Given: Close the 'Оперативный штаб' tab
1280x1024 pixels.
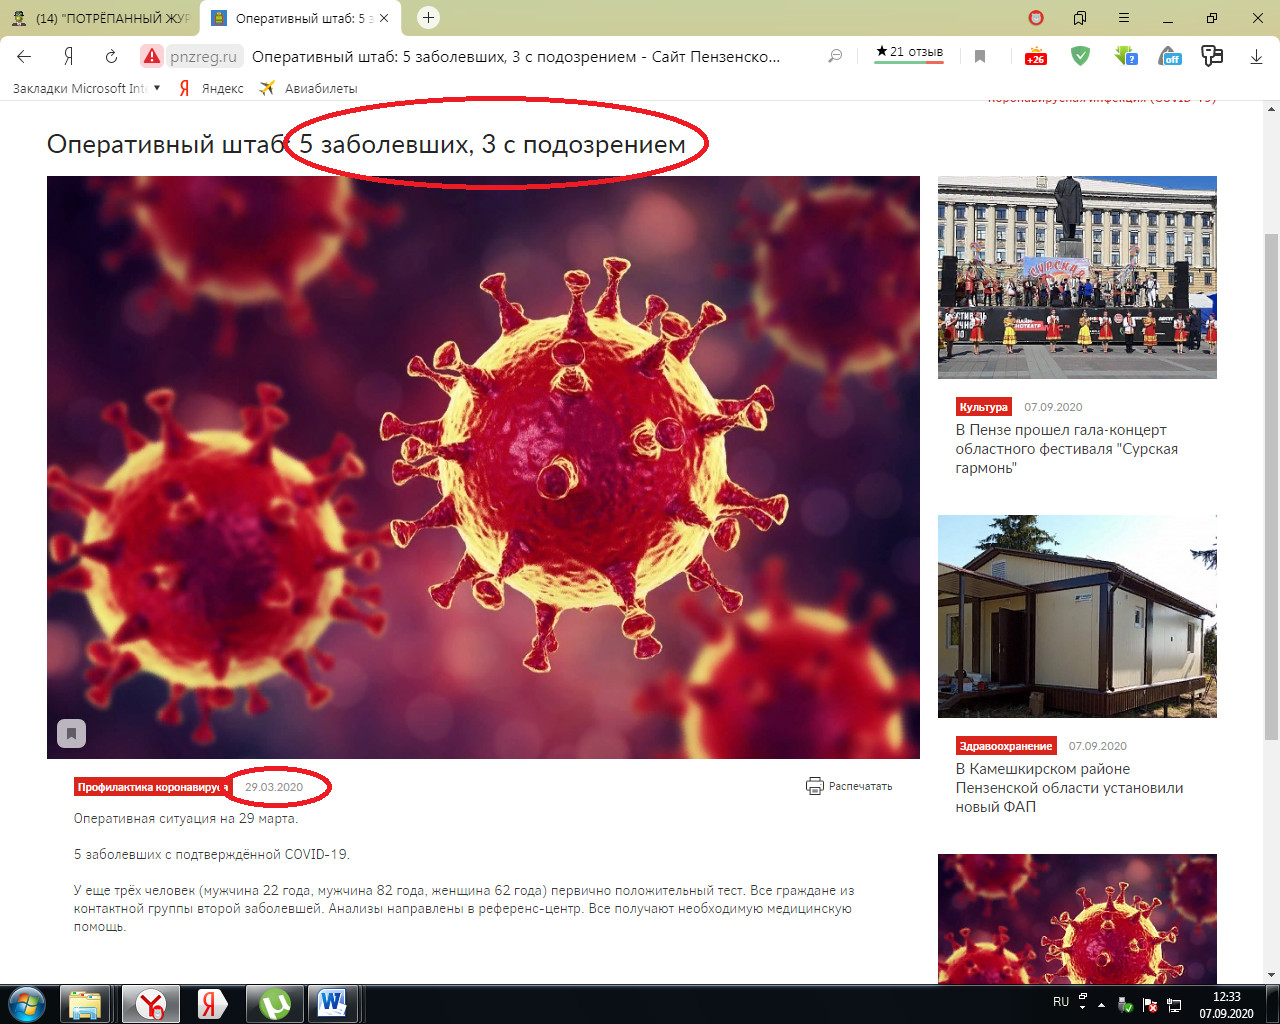Looking at the screenshot, I should [384, 18].
